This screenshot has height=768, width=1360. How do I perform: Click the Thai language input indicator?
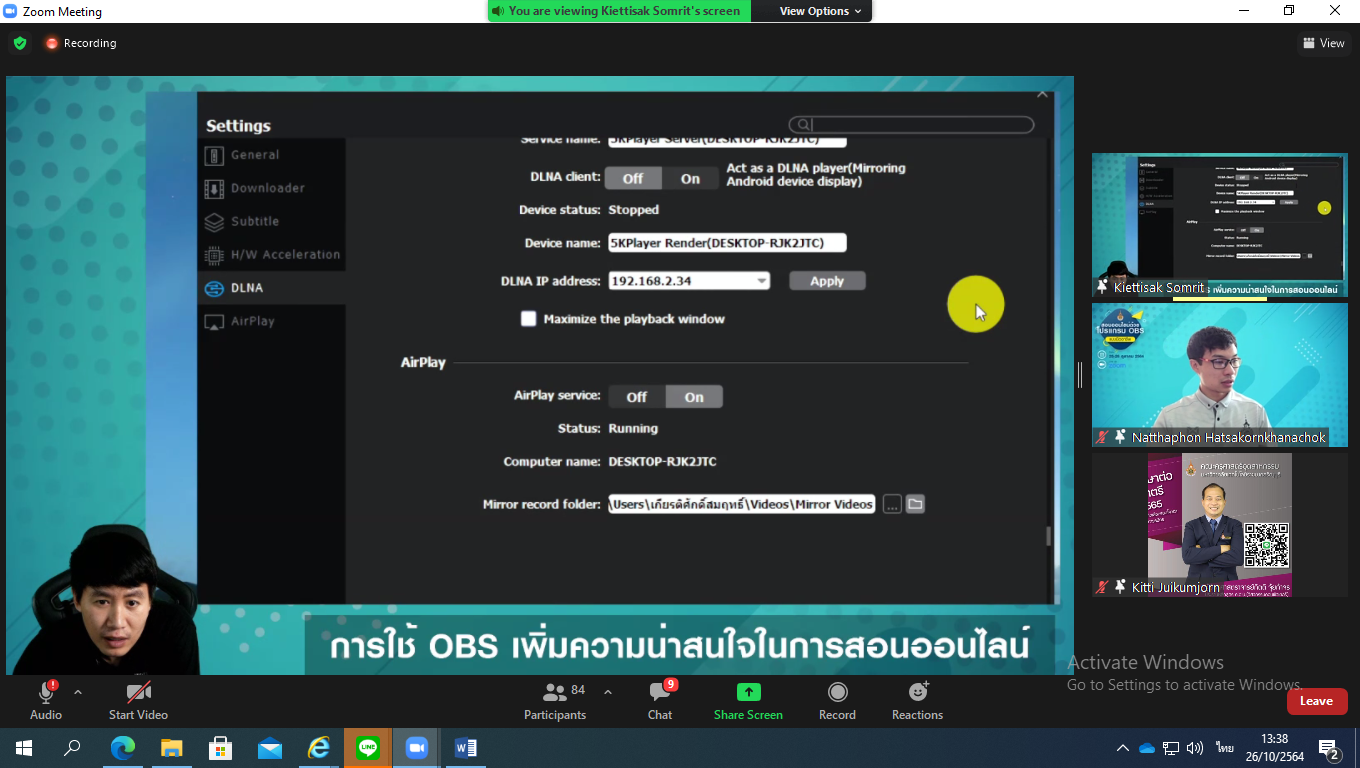1224,748
